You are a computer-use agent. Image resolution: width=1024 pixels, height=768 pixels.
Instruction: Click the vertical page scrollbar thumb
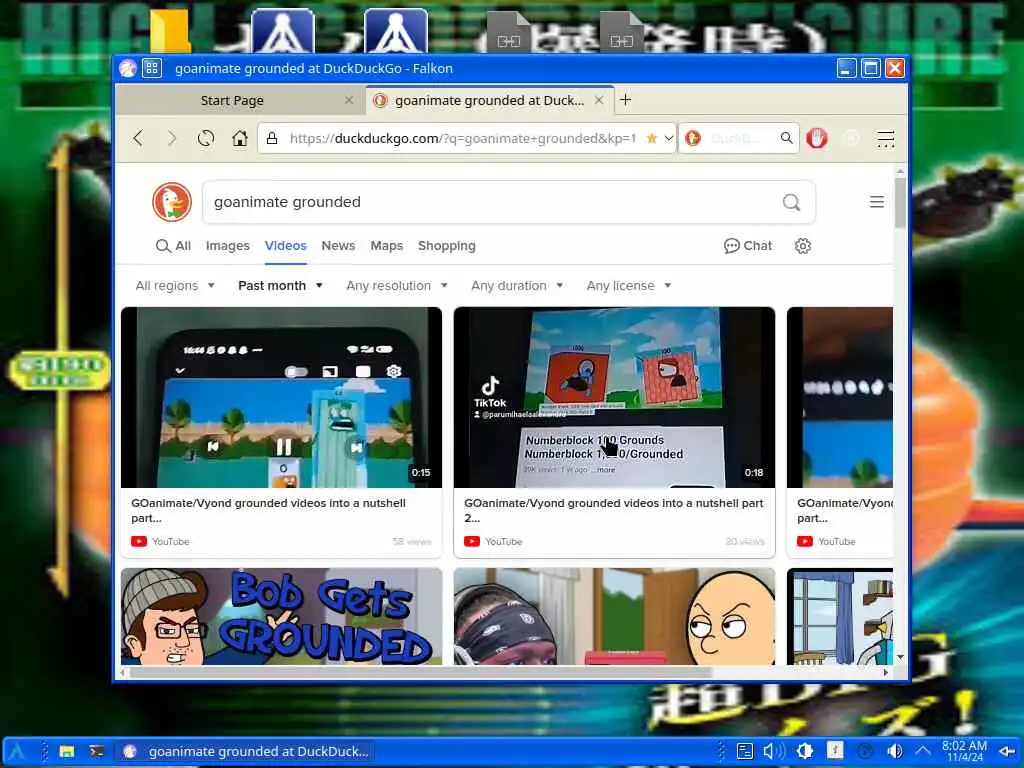click(x=901, y=203)
